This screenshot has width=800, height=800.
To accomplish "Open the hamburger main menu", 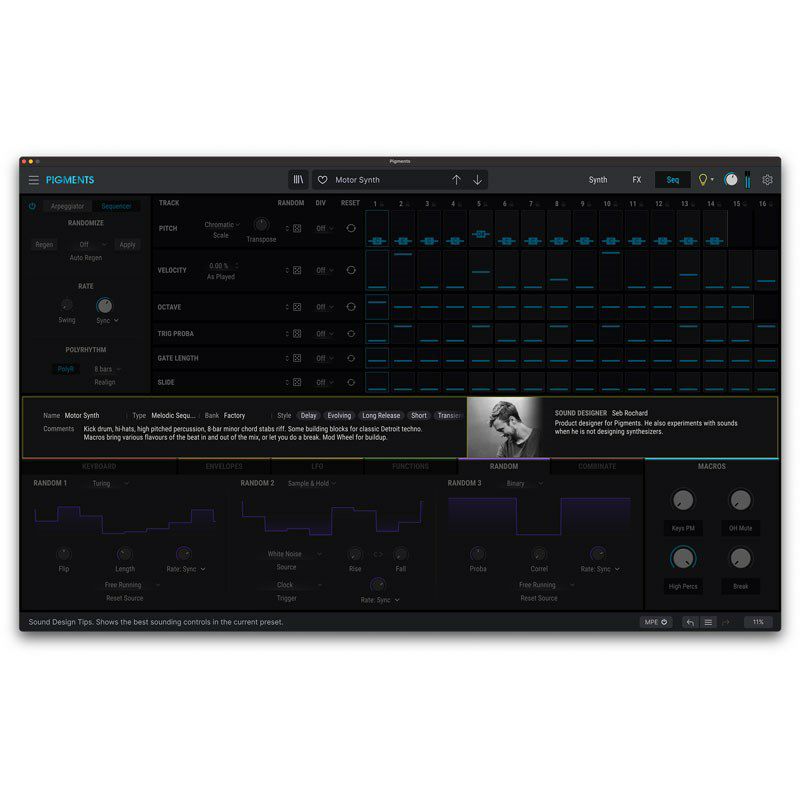I will (x=34, y=180).
